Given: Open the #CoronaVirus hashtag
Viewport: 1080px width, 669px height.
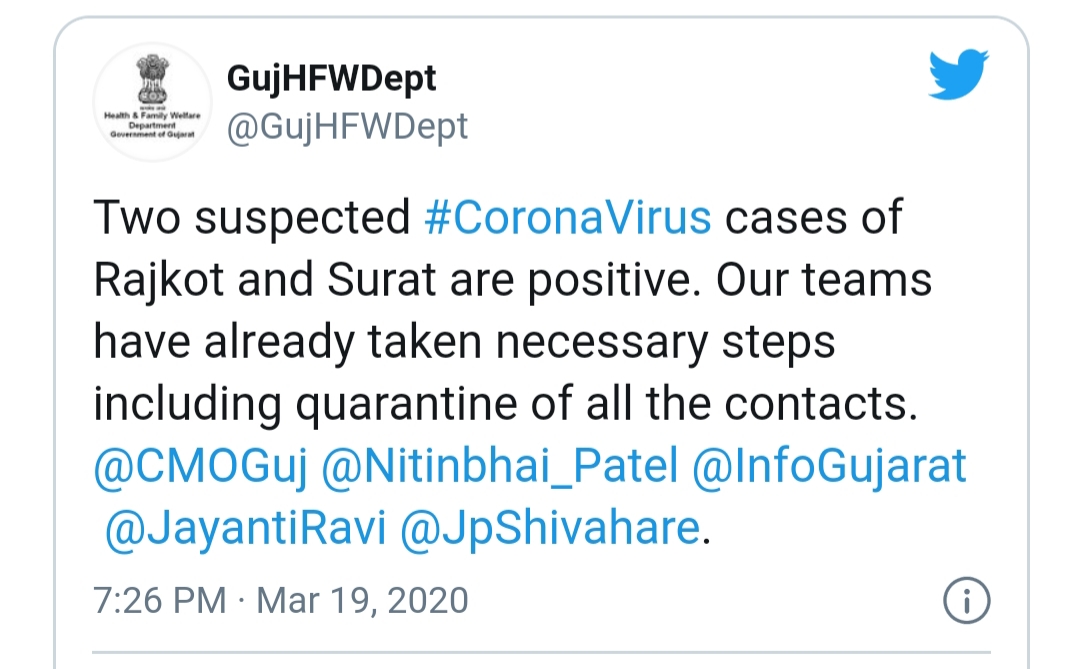Looking at the screenshot, I should 568,218.
